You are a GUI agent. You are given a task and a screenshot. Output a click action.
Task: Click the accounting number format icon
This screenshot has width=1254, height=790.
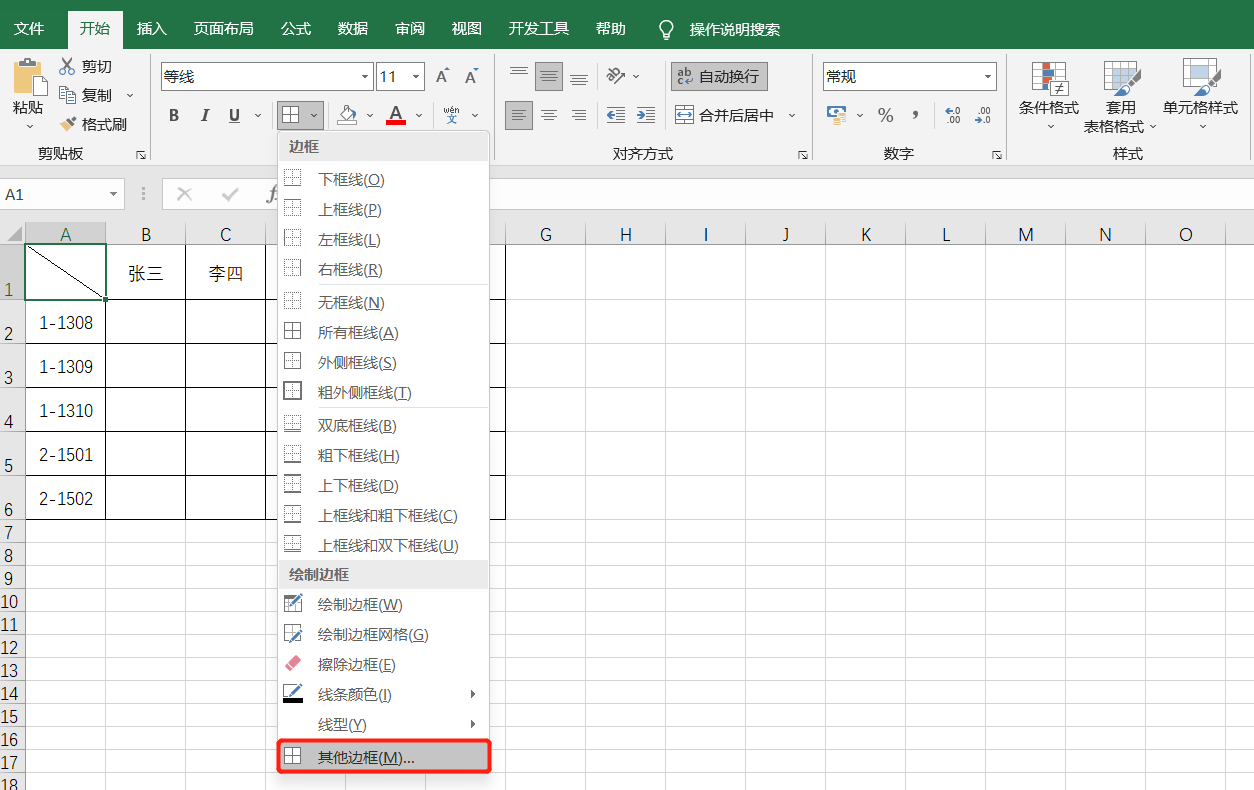[837, 115]
